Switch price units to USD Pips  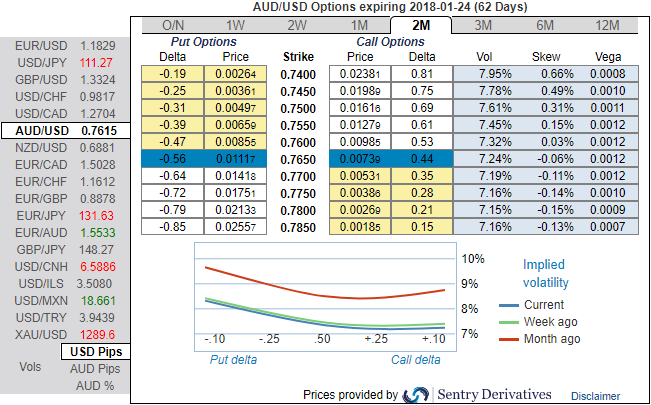[x=95, y=352]
